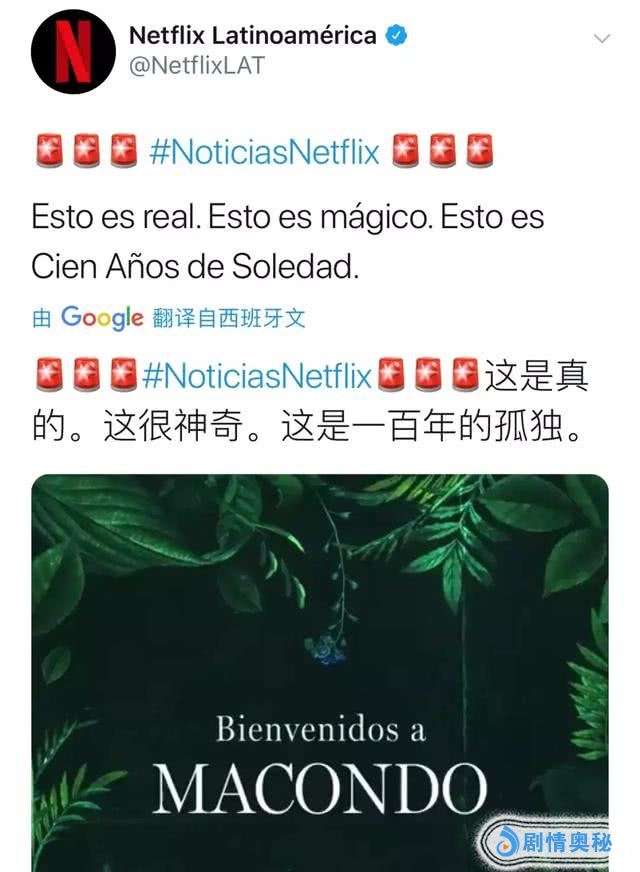Open #NoticiasNetflix hashtag in the Spanish tweet
This screenshot has height=872, width=640.
pos(264,151)
